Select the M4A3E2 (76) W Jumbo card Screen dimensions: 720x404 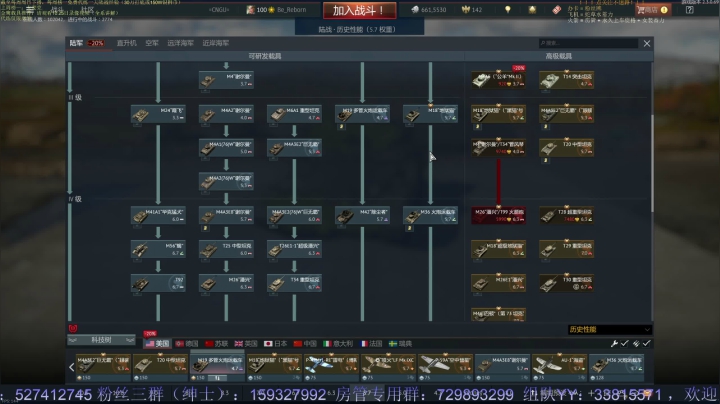pos(294,215)
